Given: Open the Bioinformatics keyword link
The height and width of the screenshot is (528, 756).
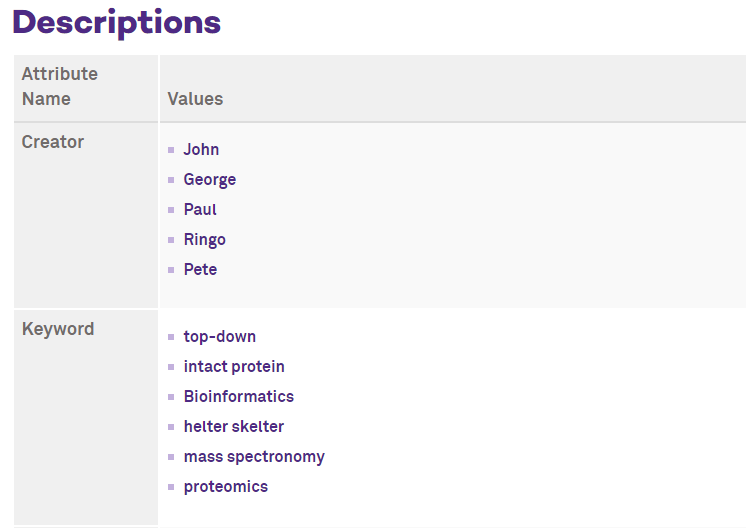Looking at the screenshot, I should coord(239,396).
